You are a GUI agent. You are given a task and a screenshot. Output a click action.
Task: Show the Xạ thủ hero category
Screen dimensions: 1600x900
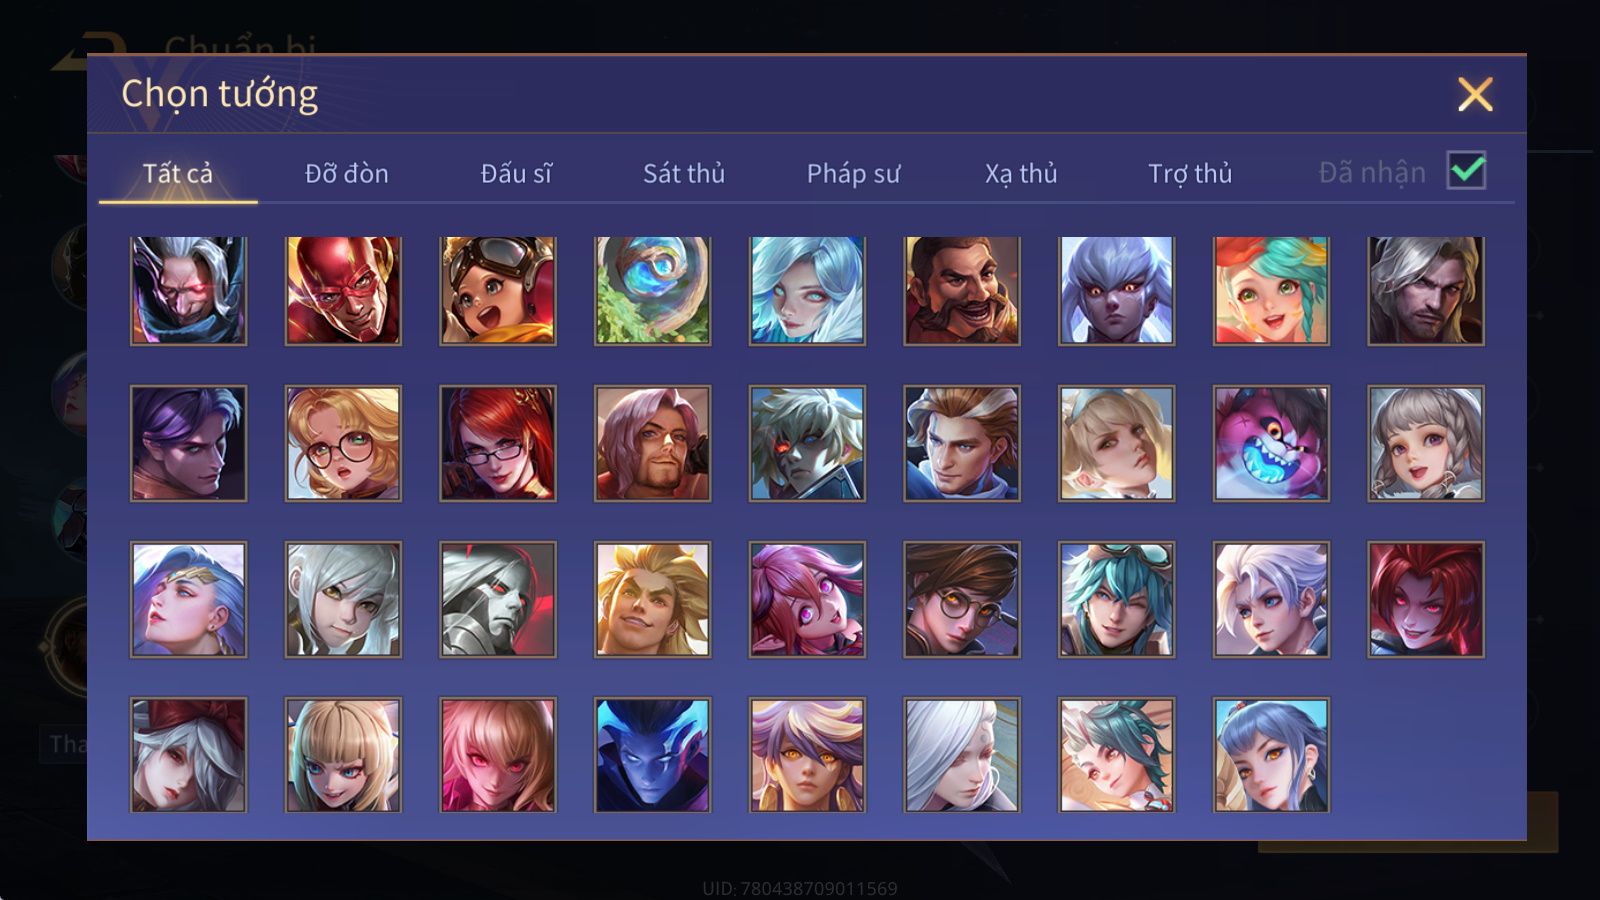(1020, 173)
